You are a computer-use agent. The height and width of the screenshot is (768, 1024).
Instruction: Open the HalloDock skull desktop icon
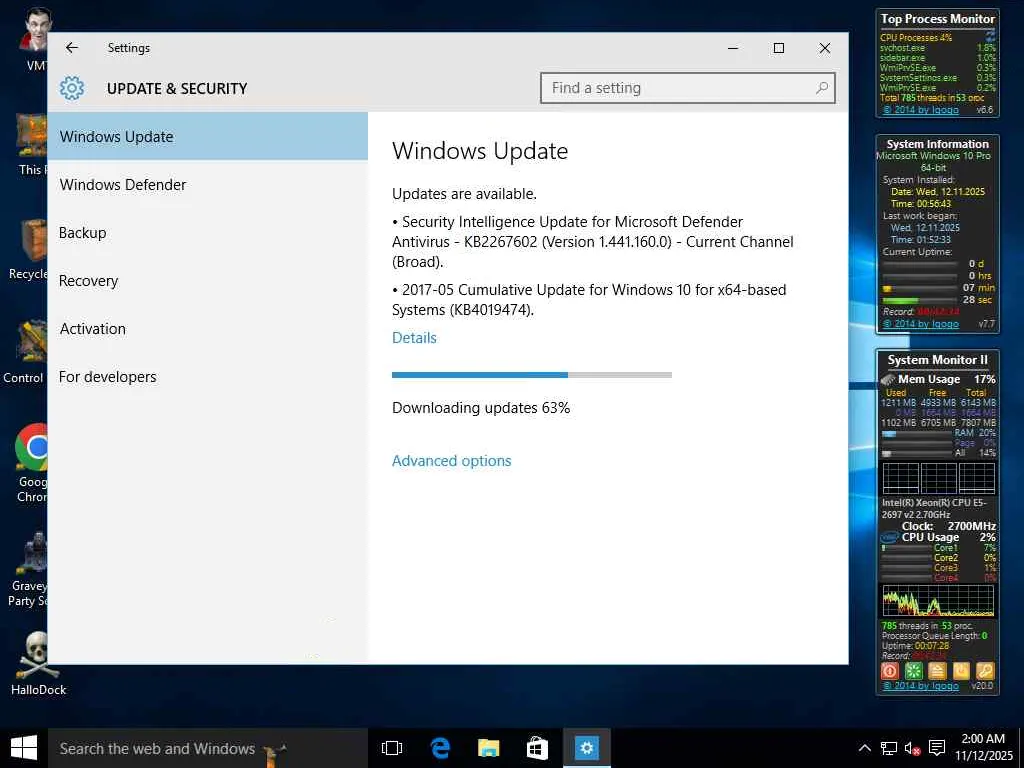click(x=38, y=663)
